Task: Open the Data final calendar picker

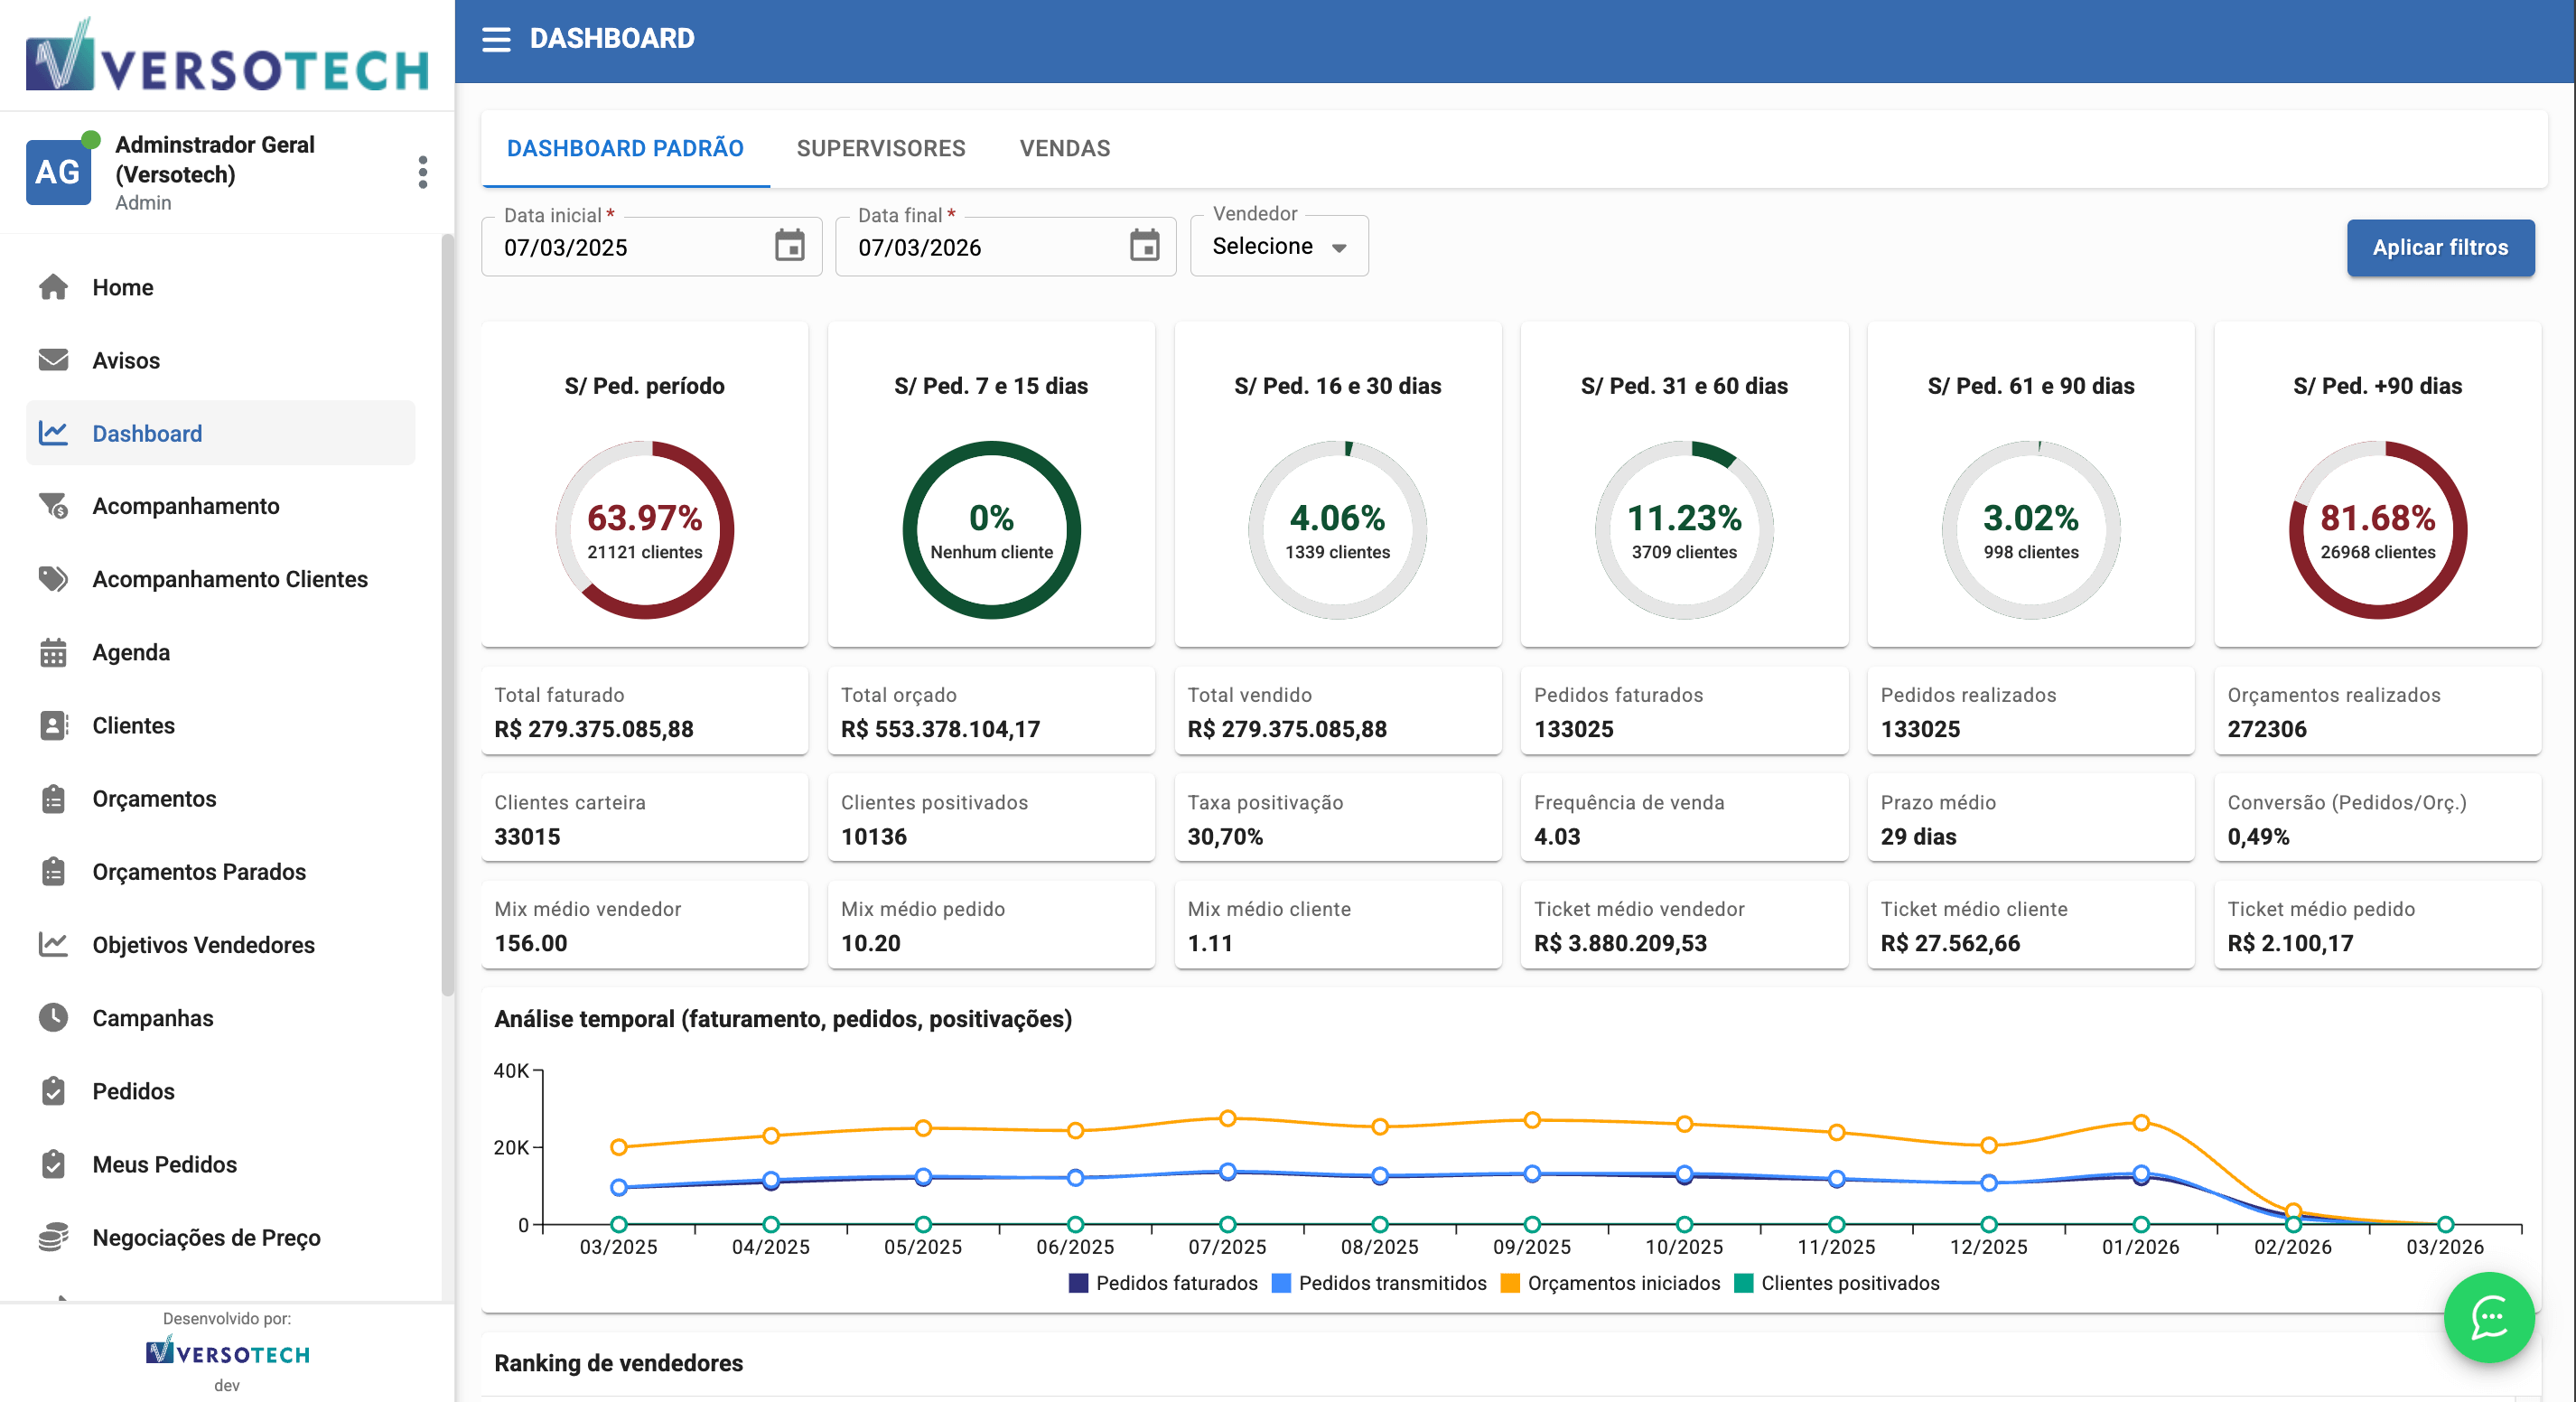Action: (x=1144, y=246)
